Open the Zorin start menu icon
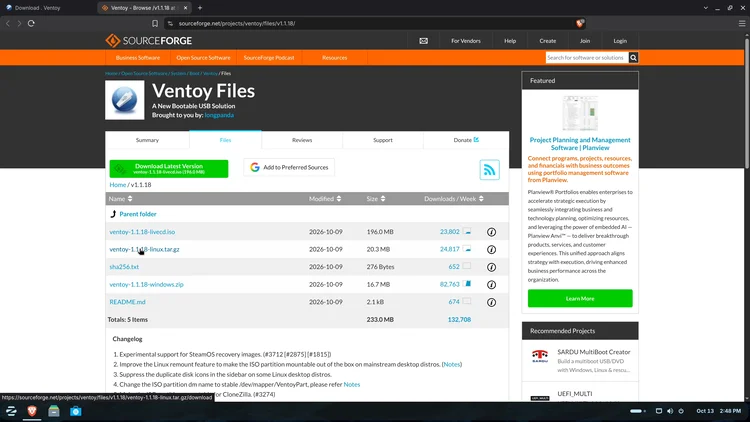The image size is (750, 422). coord(11,411)
